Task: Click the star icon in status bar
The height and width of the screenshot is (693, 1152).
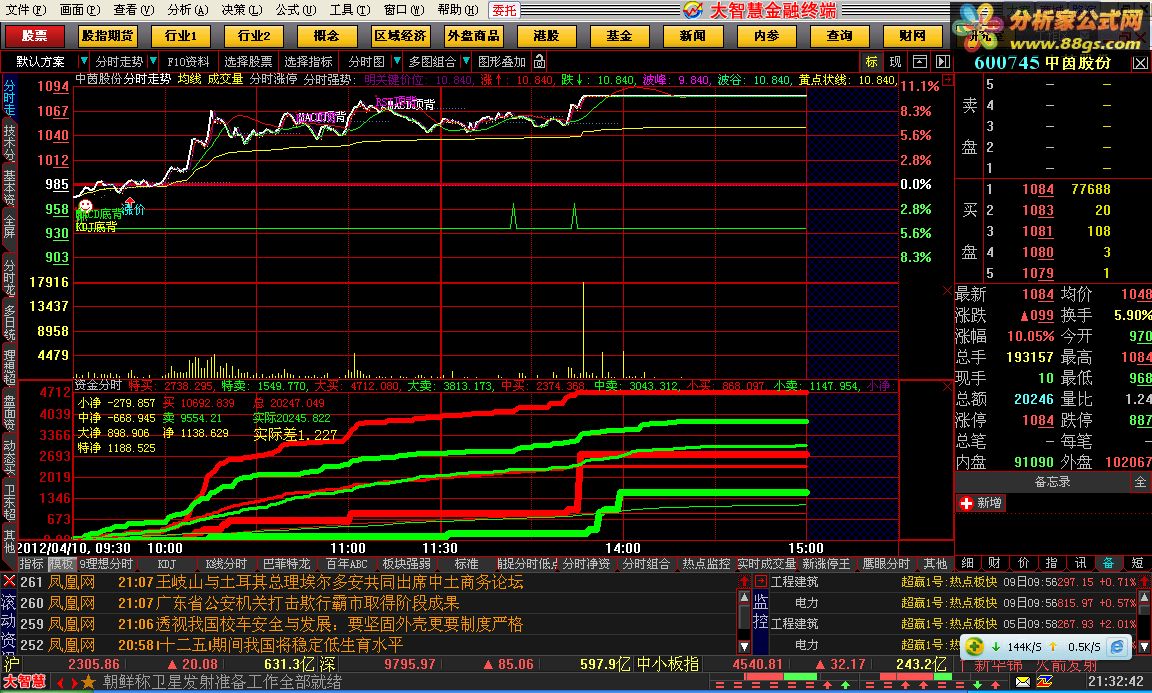Action: (x=89, y=683)
